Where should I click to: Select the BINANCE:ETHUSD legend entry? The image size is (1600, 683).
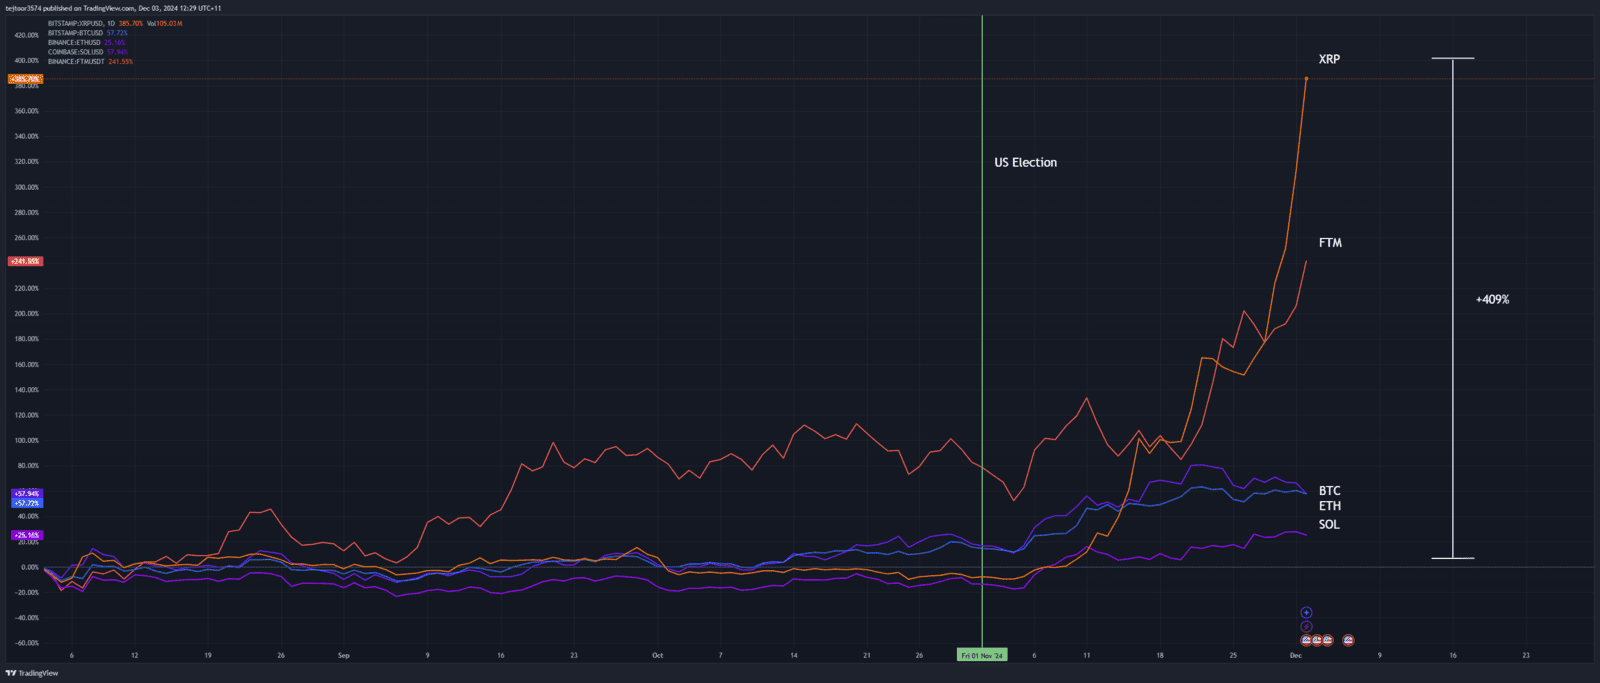click(x=74, y=43)
